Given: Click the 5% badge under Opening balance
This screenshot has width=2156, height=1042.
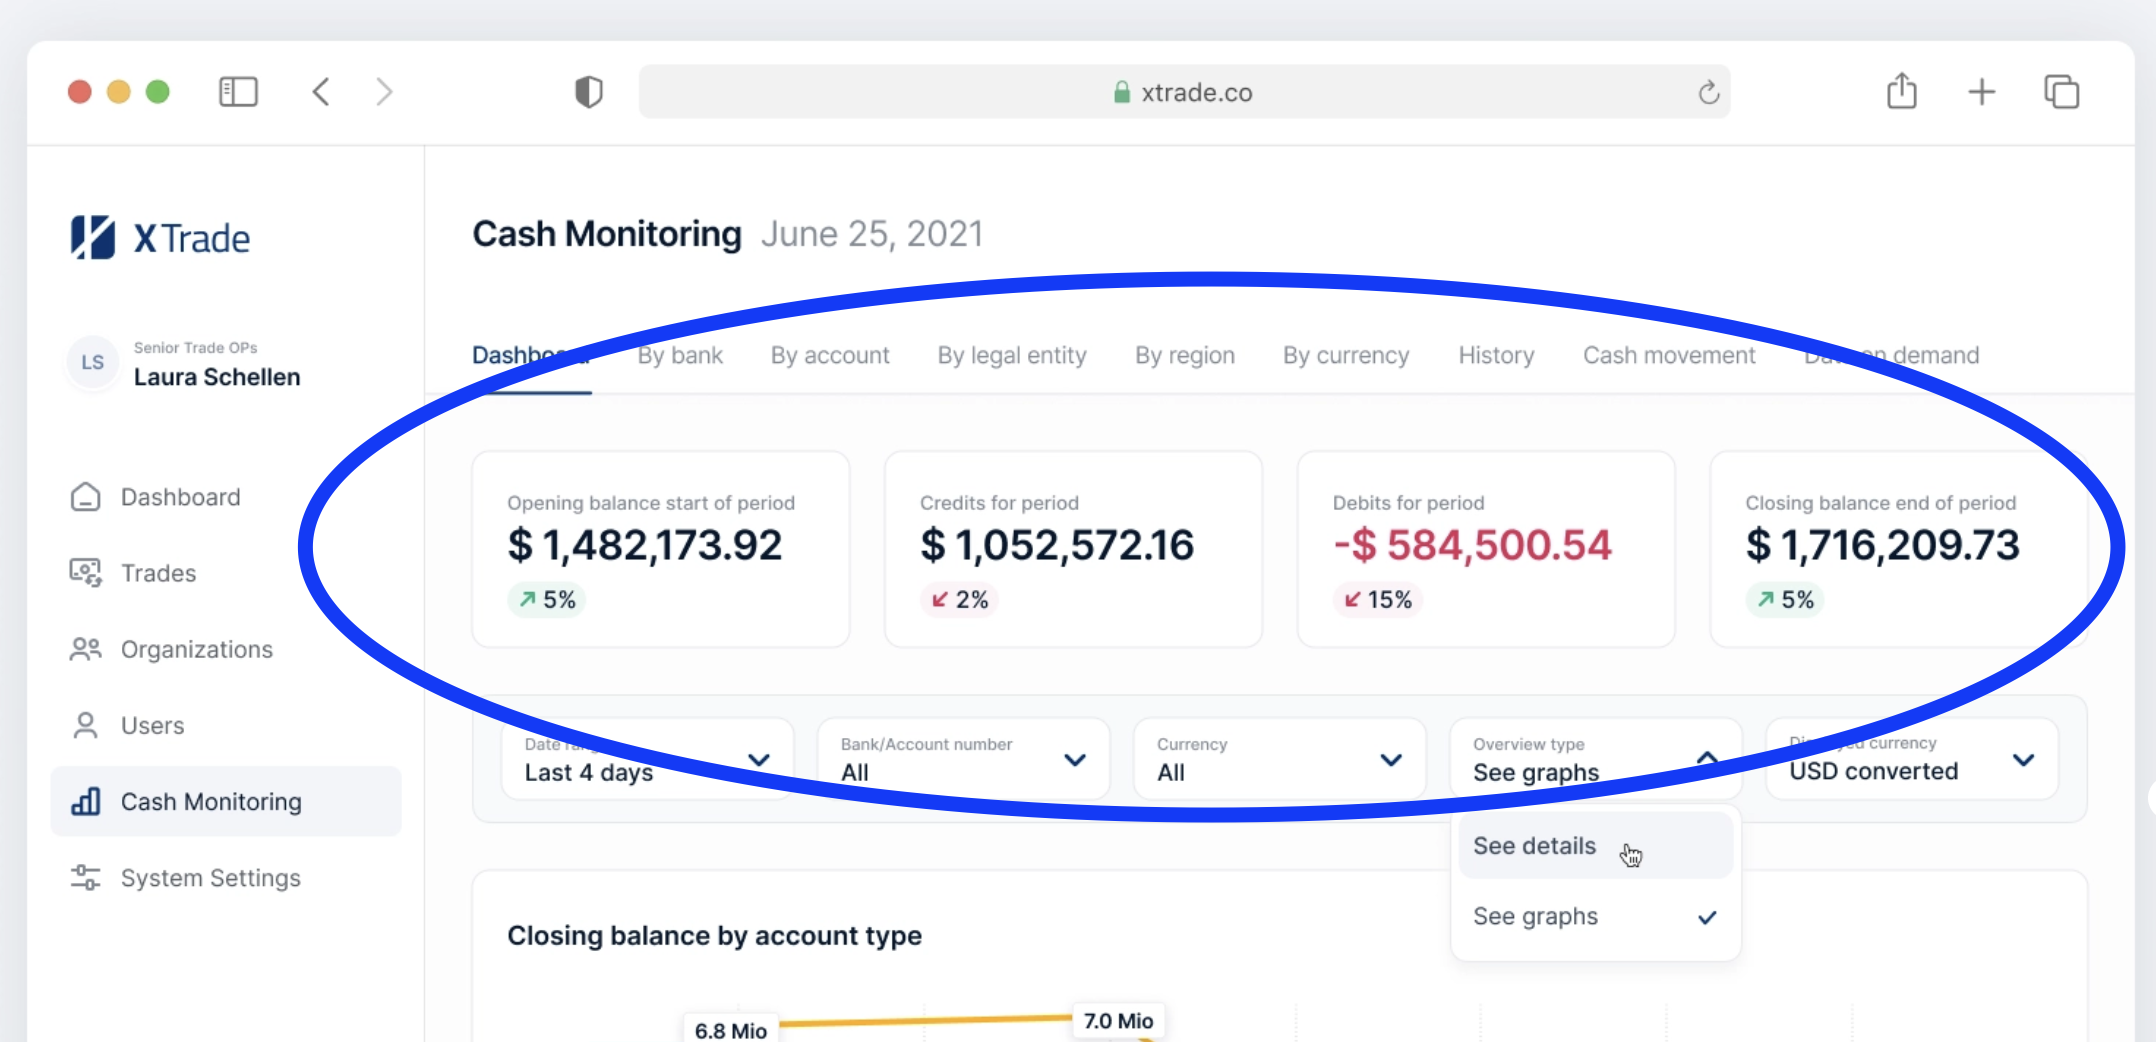Looking at the screenshot, I should (546, 599).
